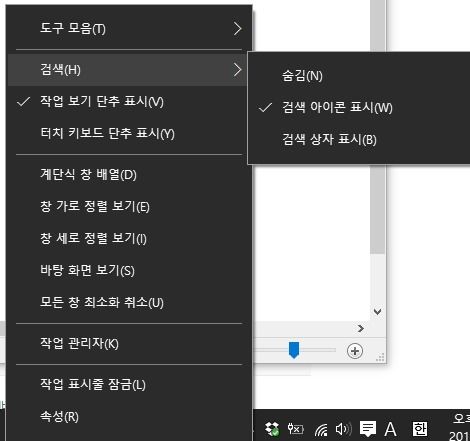Click the blue zoom slider thumb
Image resolution: width=470 pixels, height=441 pixels.
click(x=294, y=350)
